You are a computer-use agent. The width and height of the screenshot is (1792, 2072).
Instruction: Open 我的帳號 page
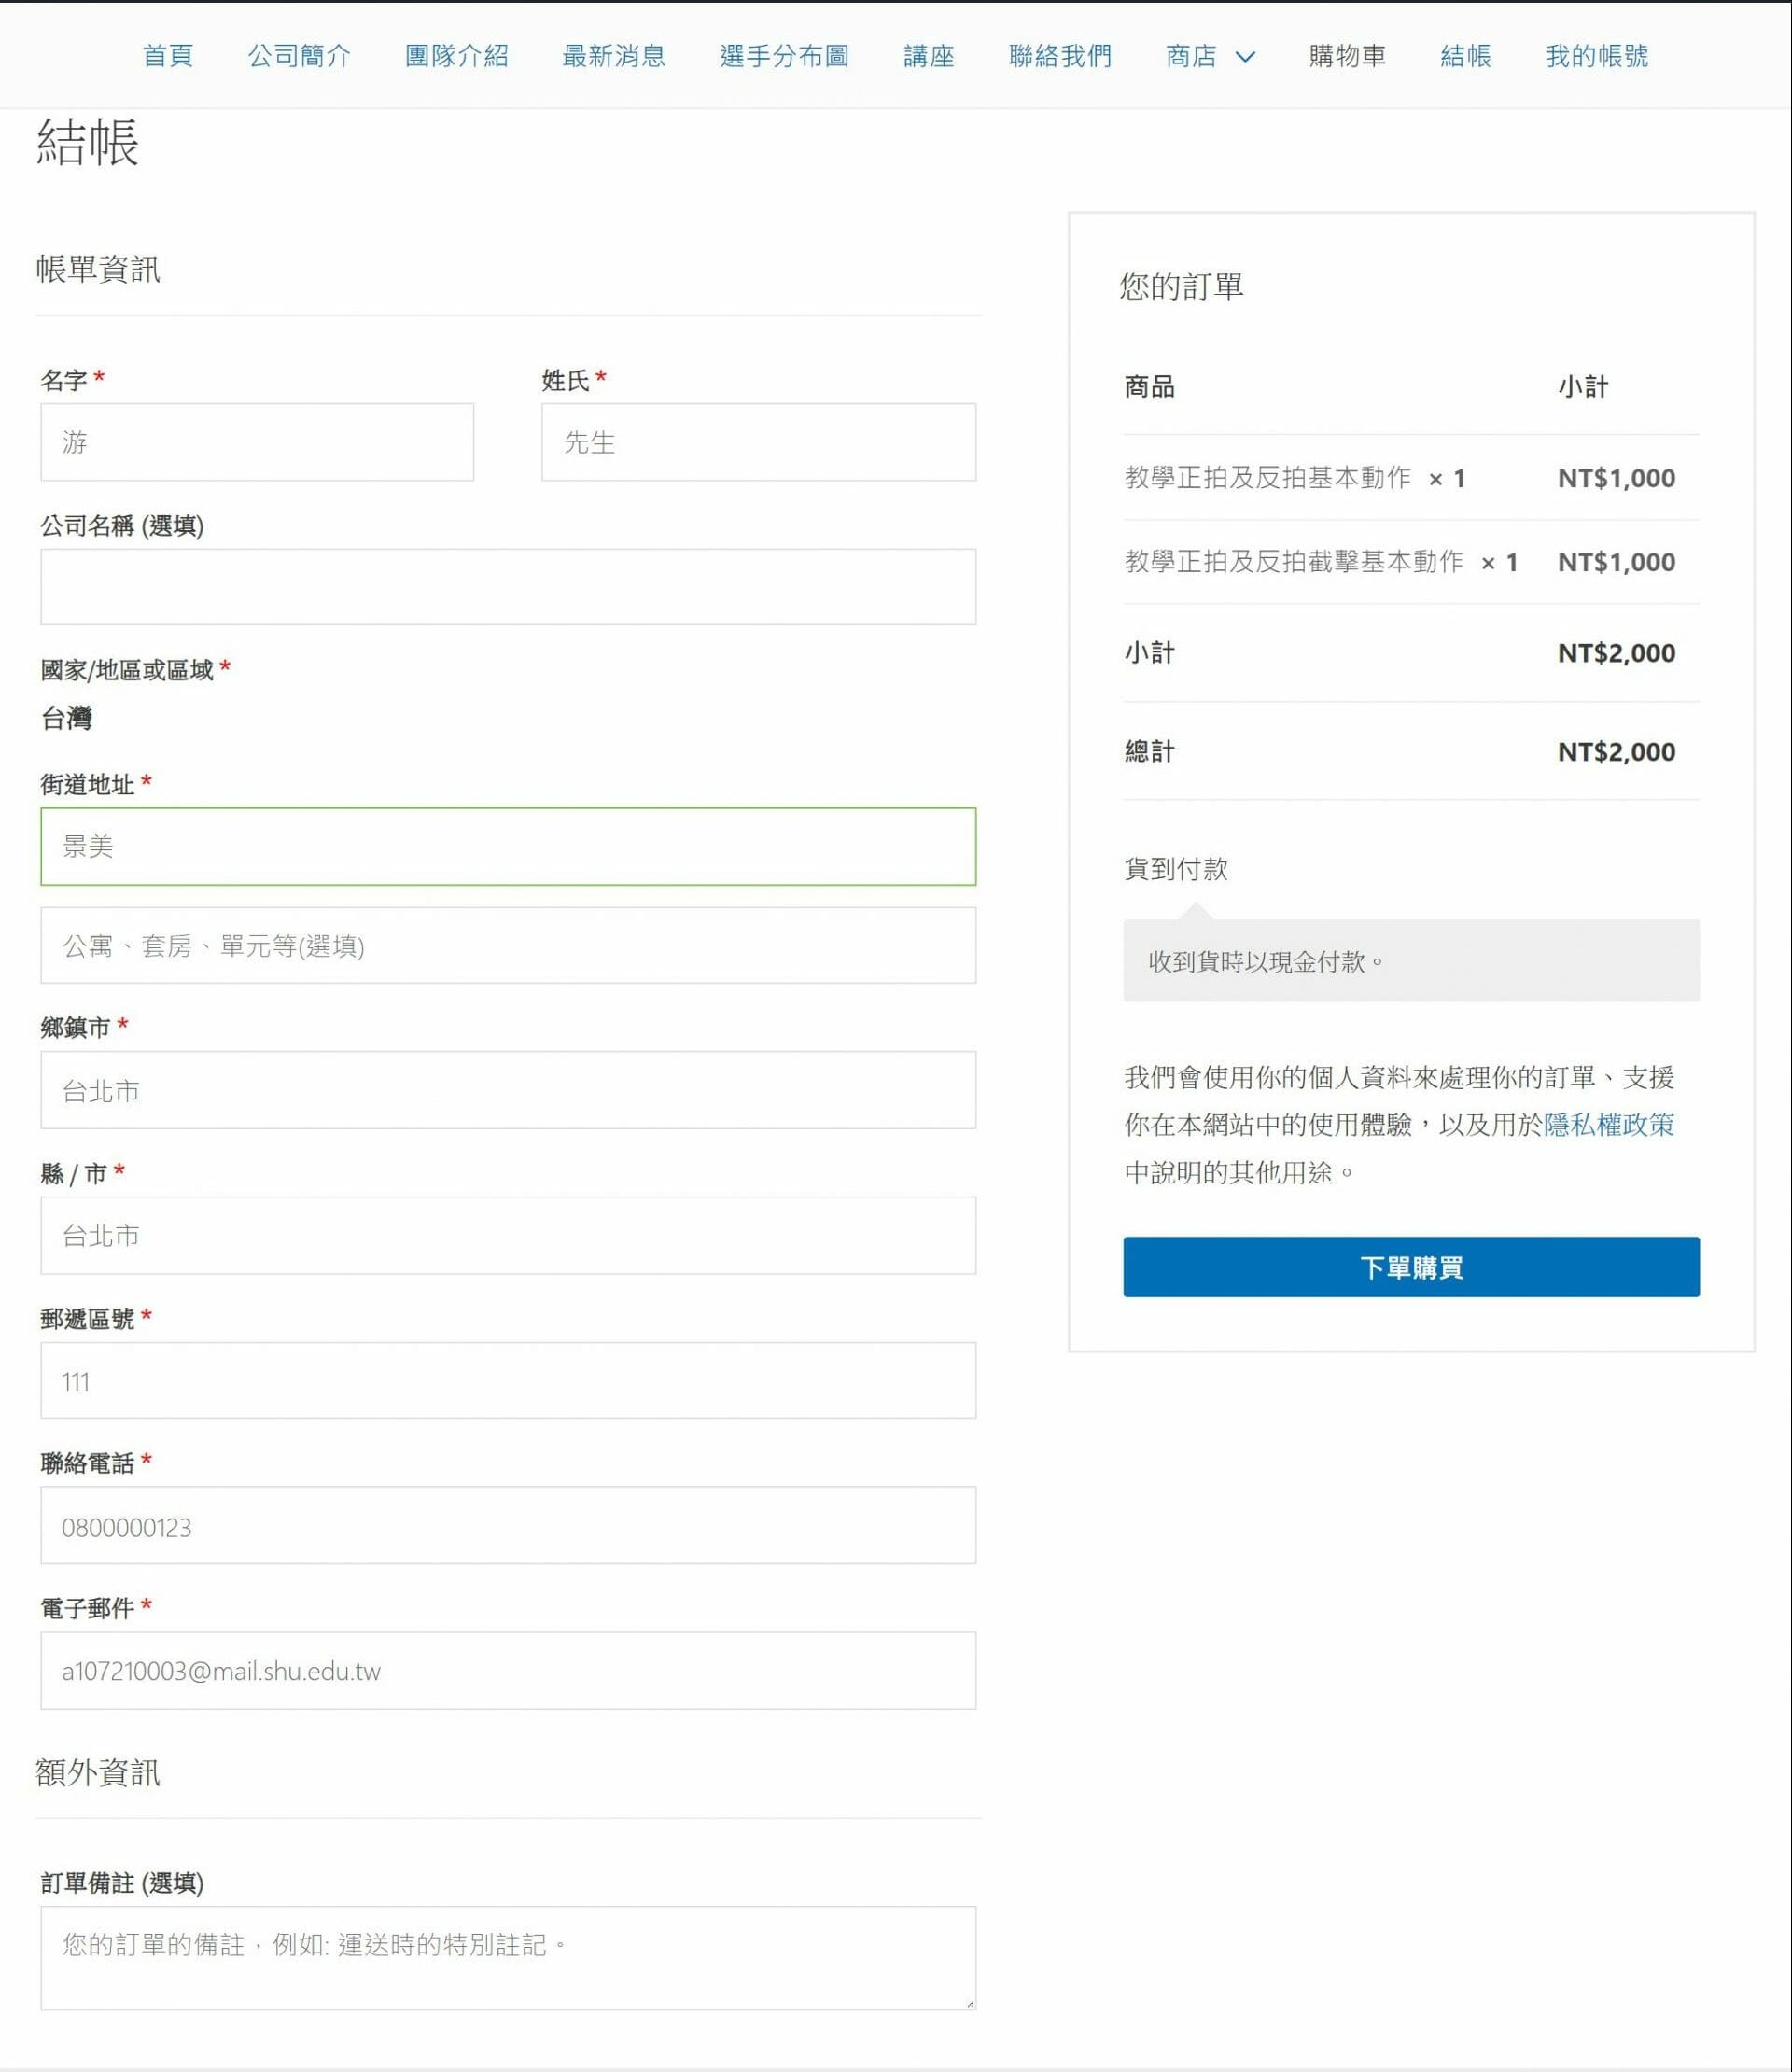click(1596, 56)
